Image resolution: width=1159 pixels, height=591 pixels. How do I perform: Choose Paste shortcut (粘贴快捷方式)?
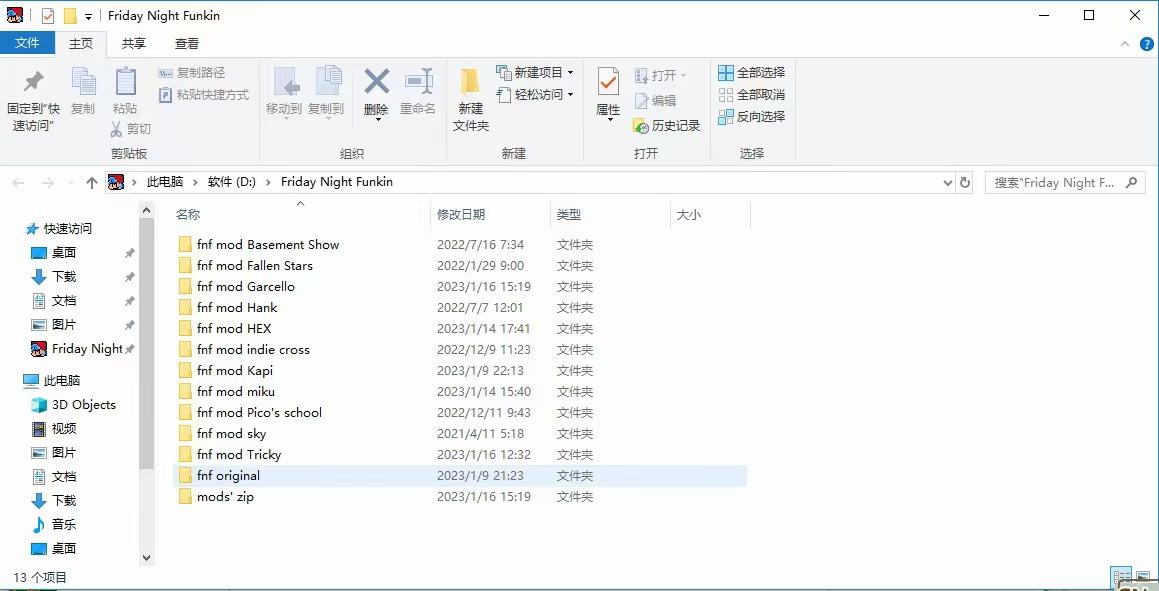204,95
